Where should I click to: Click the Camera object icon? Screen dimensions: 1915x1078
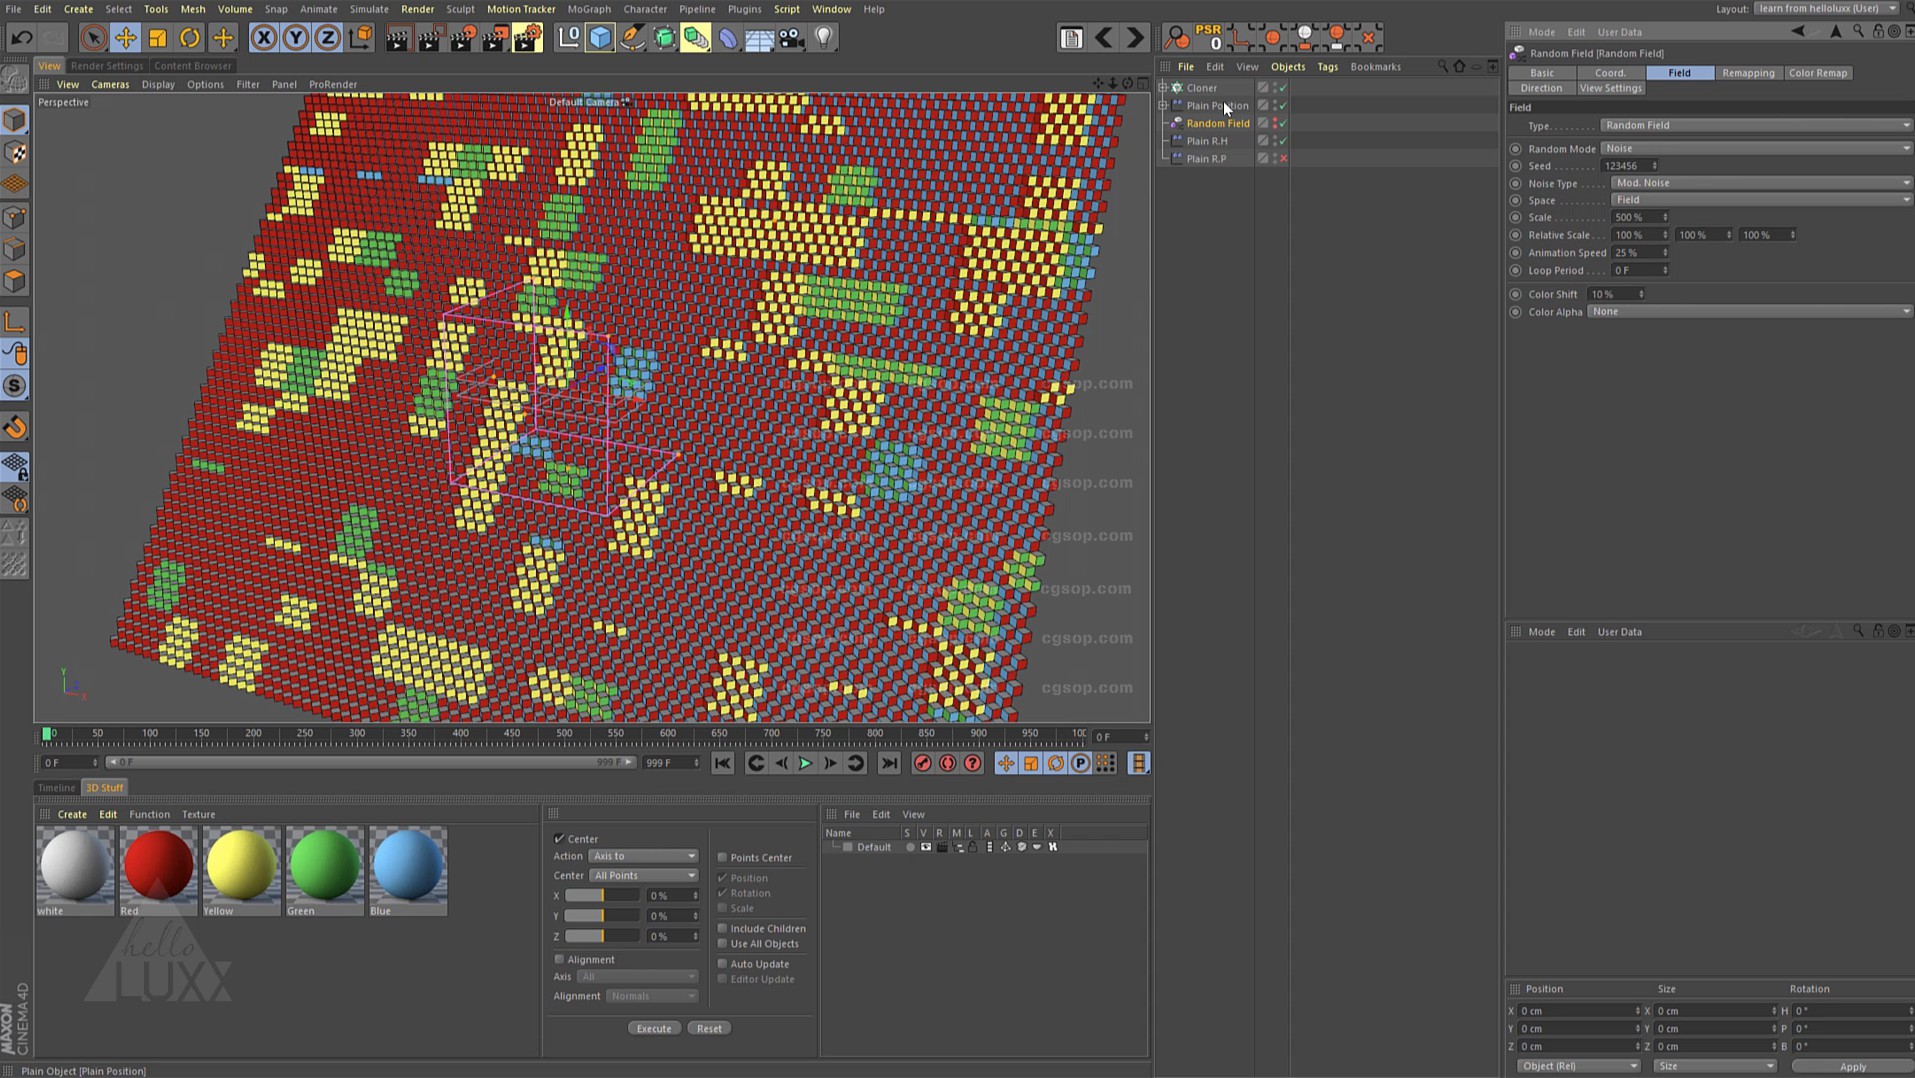[791, 38]
